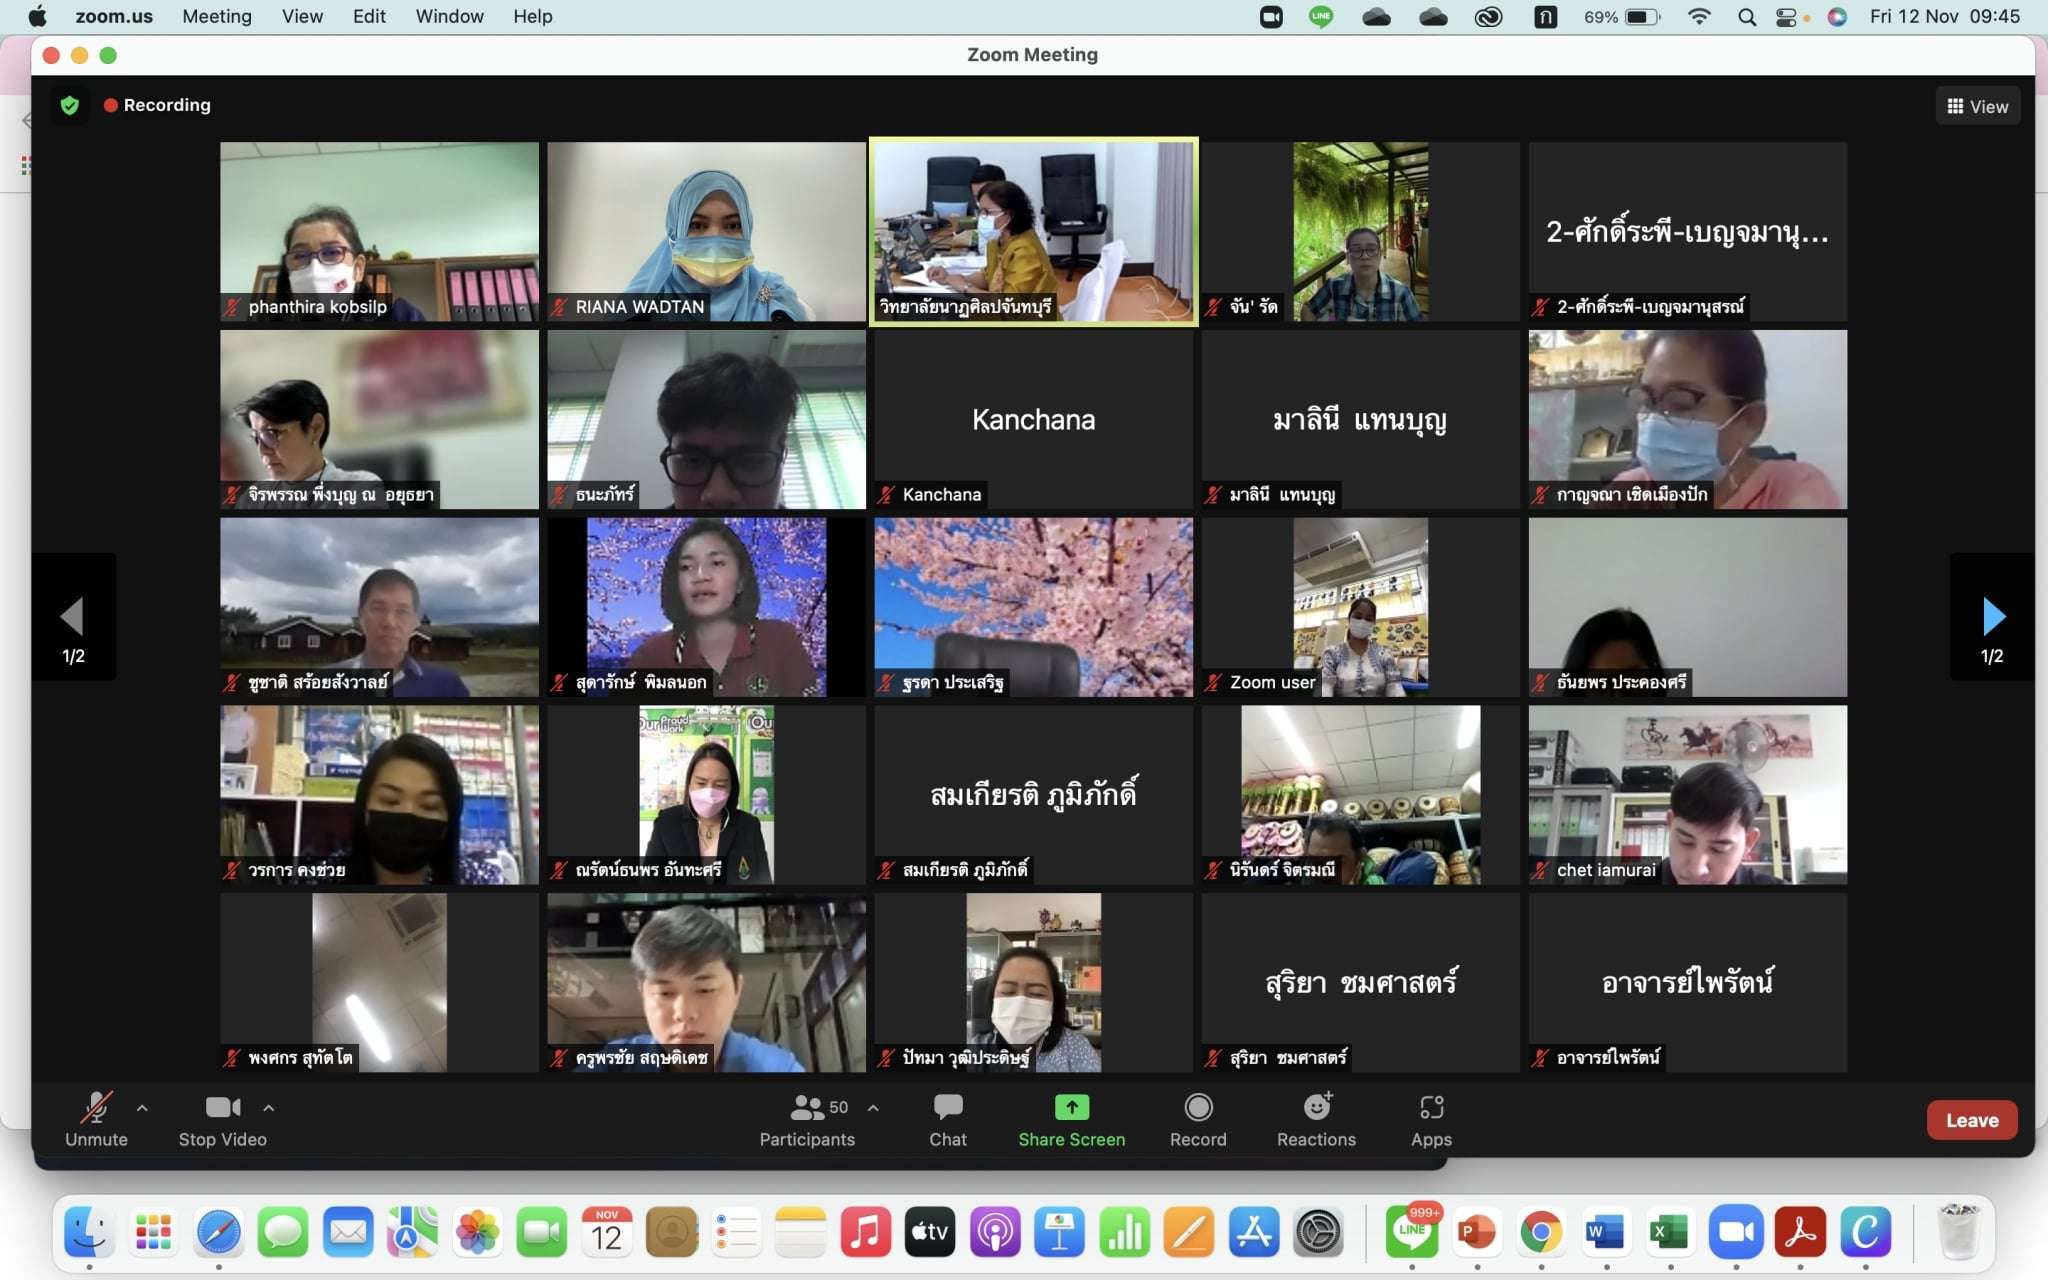Open the Reactions smiley icon
Viewport: 2048px width, 1280px height.
coord(1316,1108)
